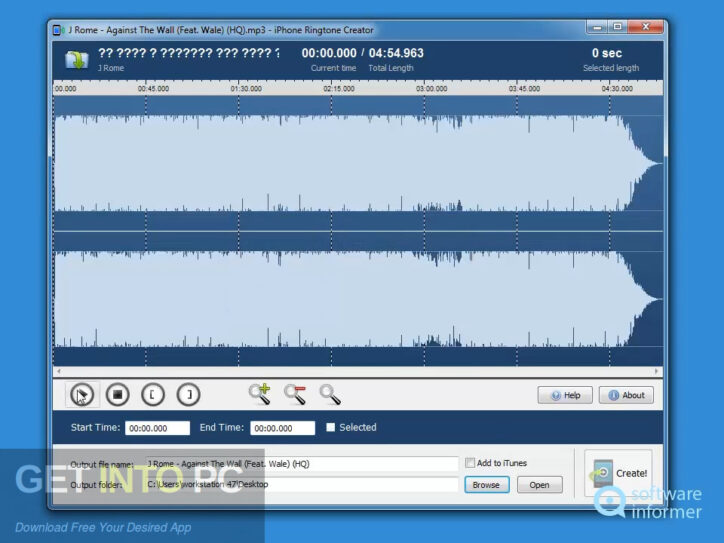Screen dimensions: 724x543
Task: Zoom in on the waveform
Action: (x=259, y=394)
